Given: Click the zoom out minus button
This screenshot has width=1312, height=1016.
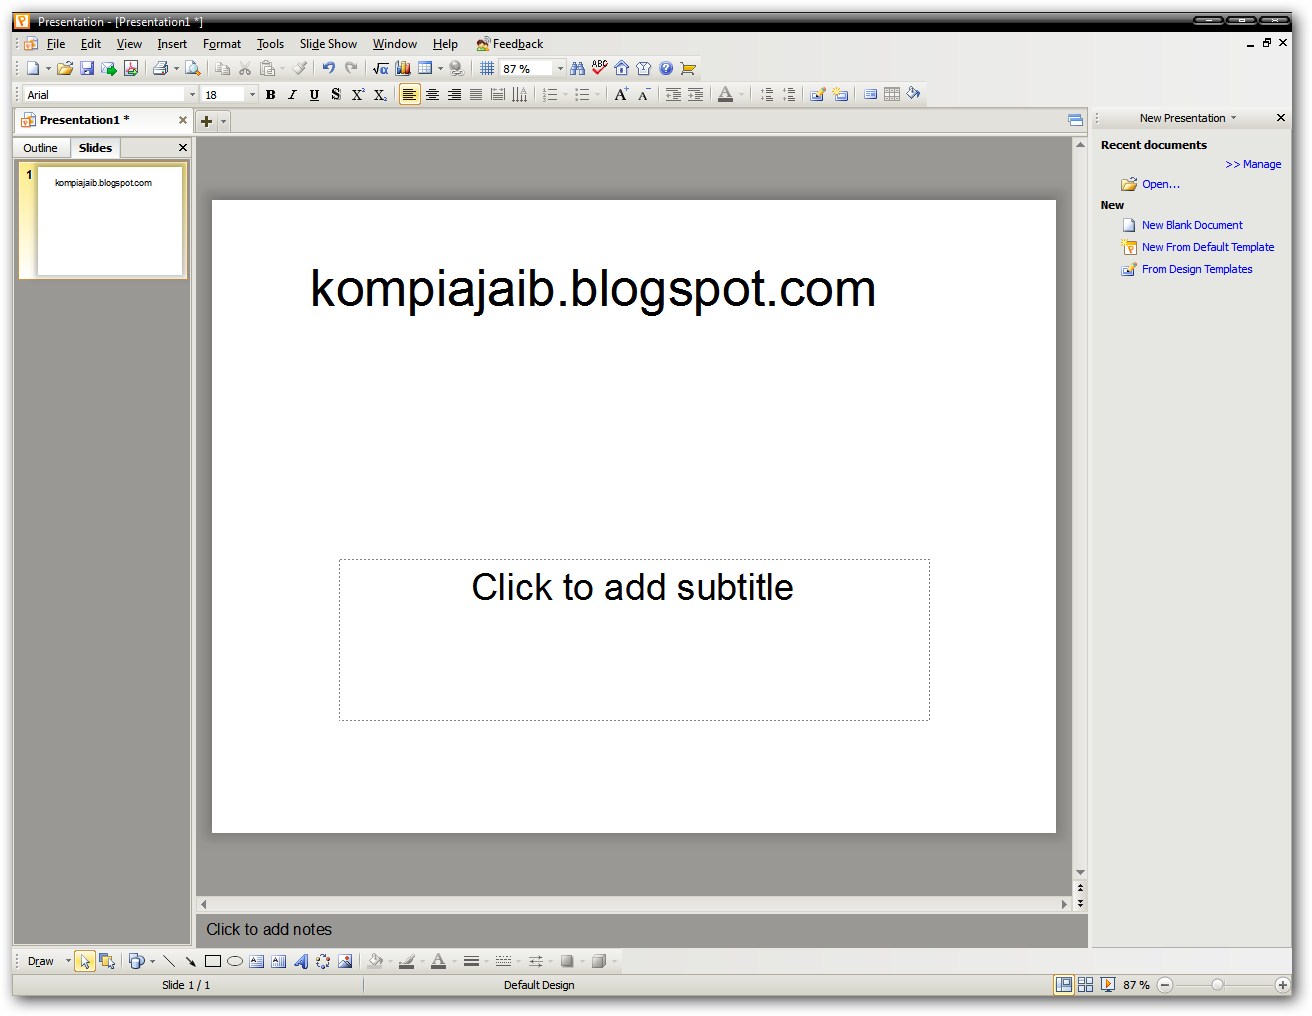Looking at the screenshot, I should 1165,985.
